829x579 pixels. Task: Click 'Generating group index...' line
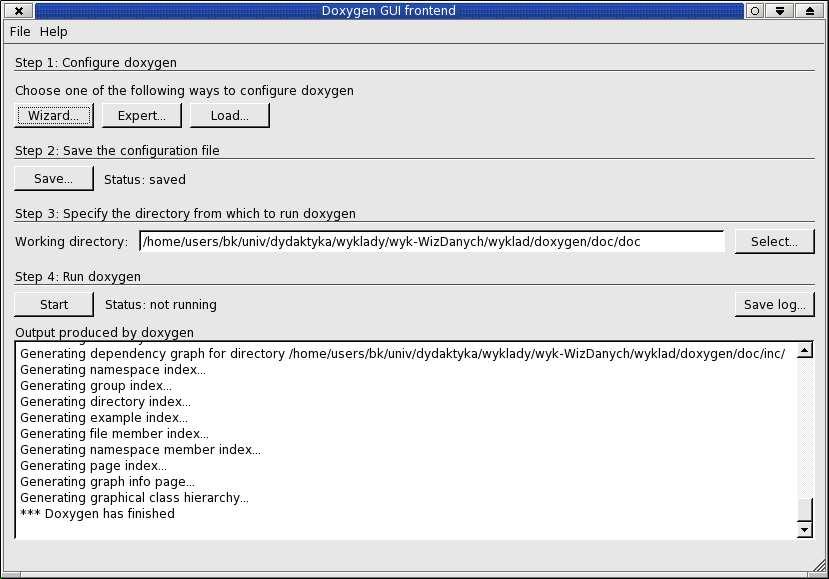pyautogui.click(x=96, y=385)
